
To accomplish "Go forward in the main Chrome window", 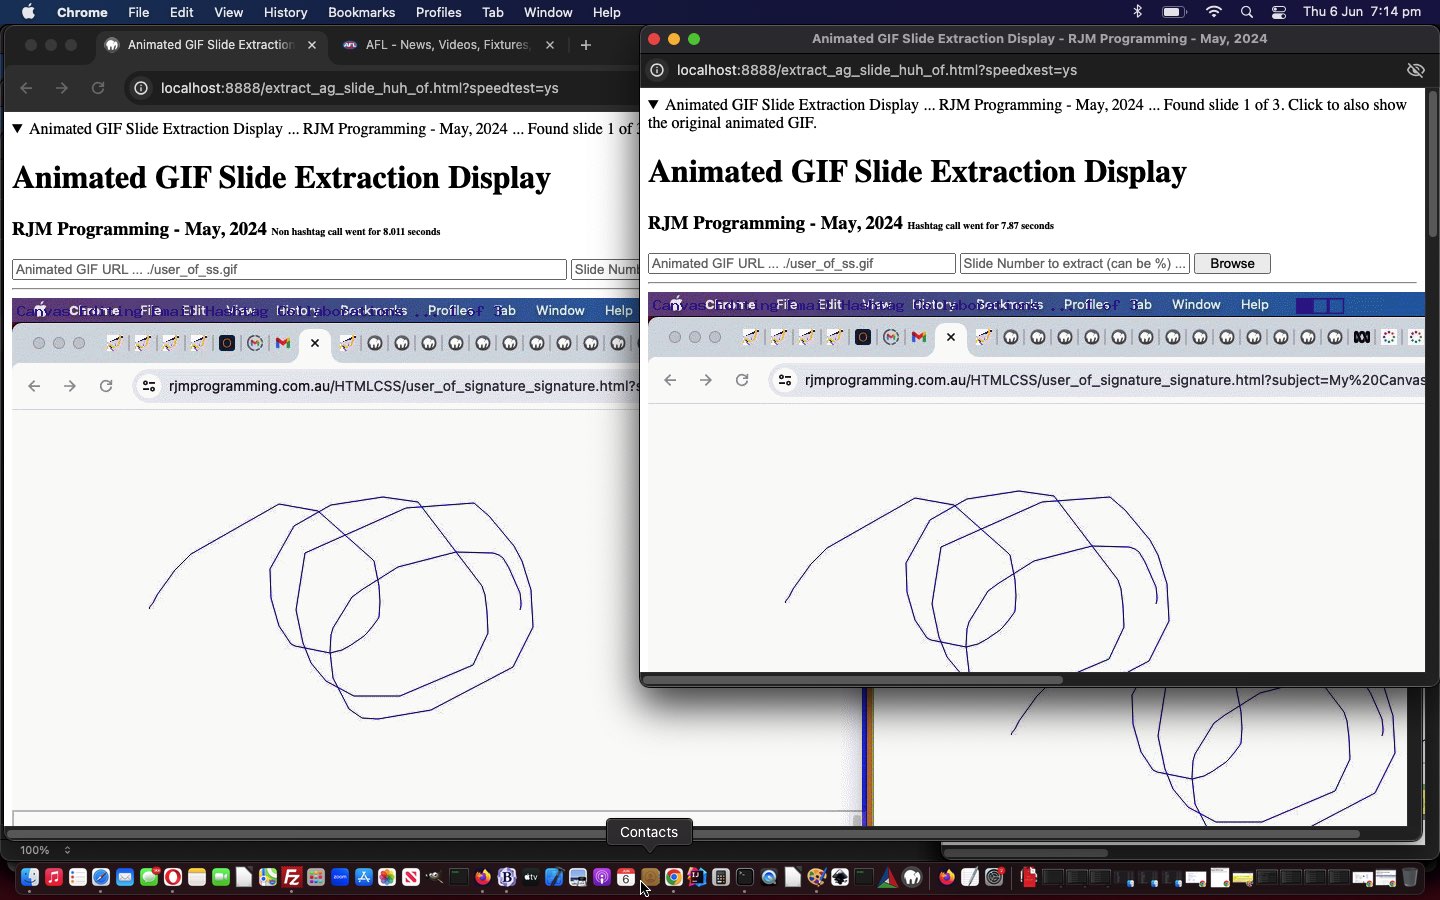I will click(62, 88).
